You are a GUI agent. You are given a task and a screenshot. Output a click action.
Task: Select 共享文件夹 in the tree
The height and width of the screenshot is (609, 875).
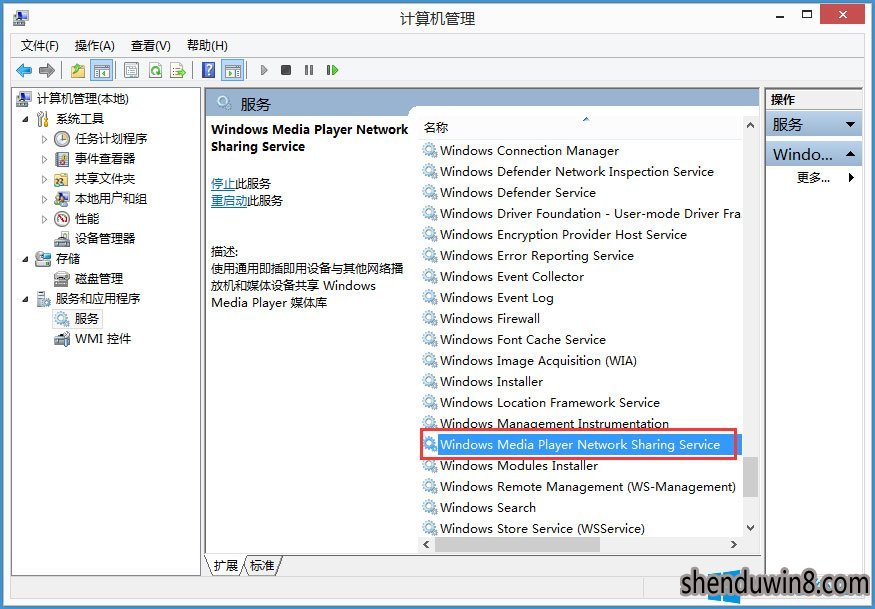point(105,179)
